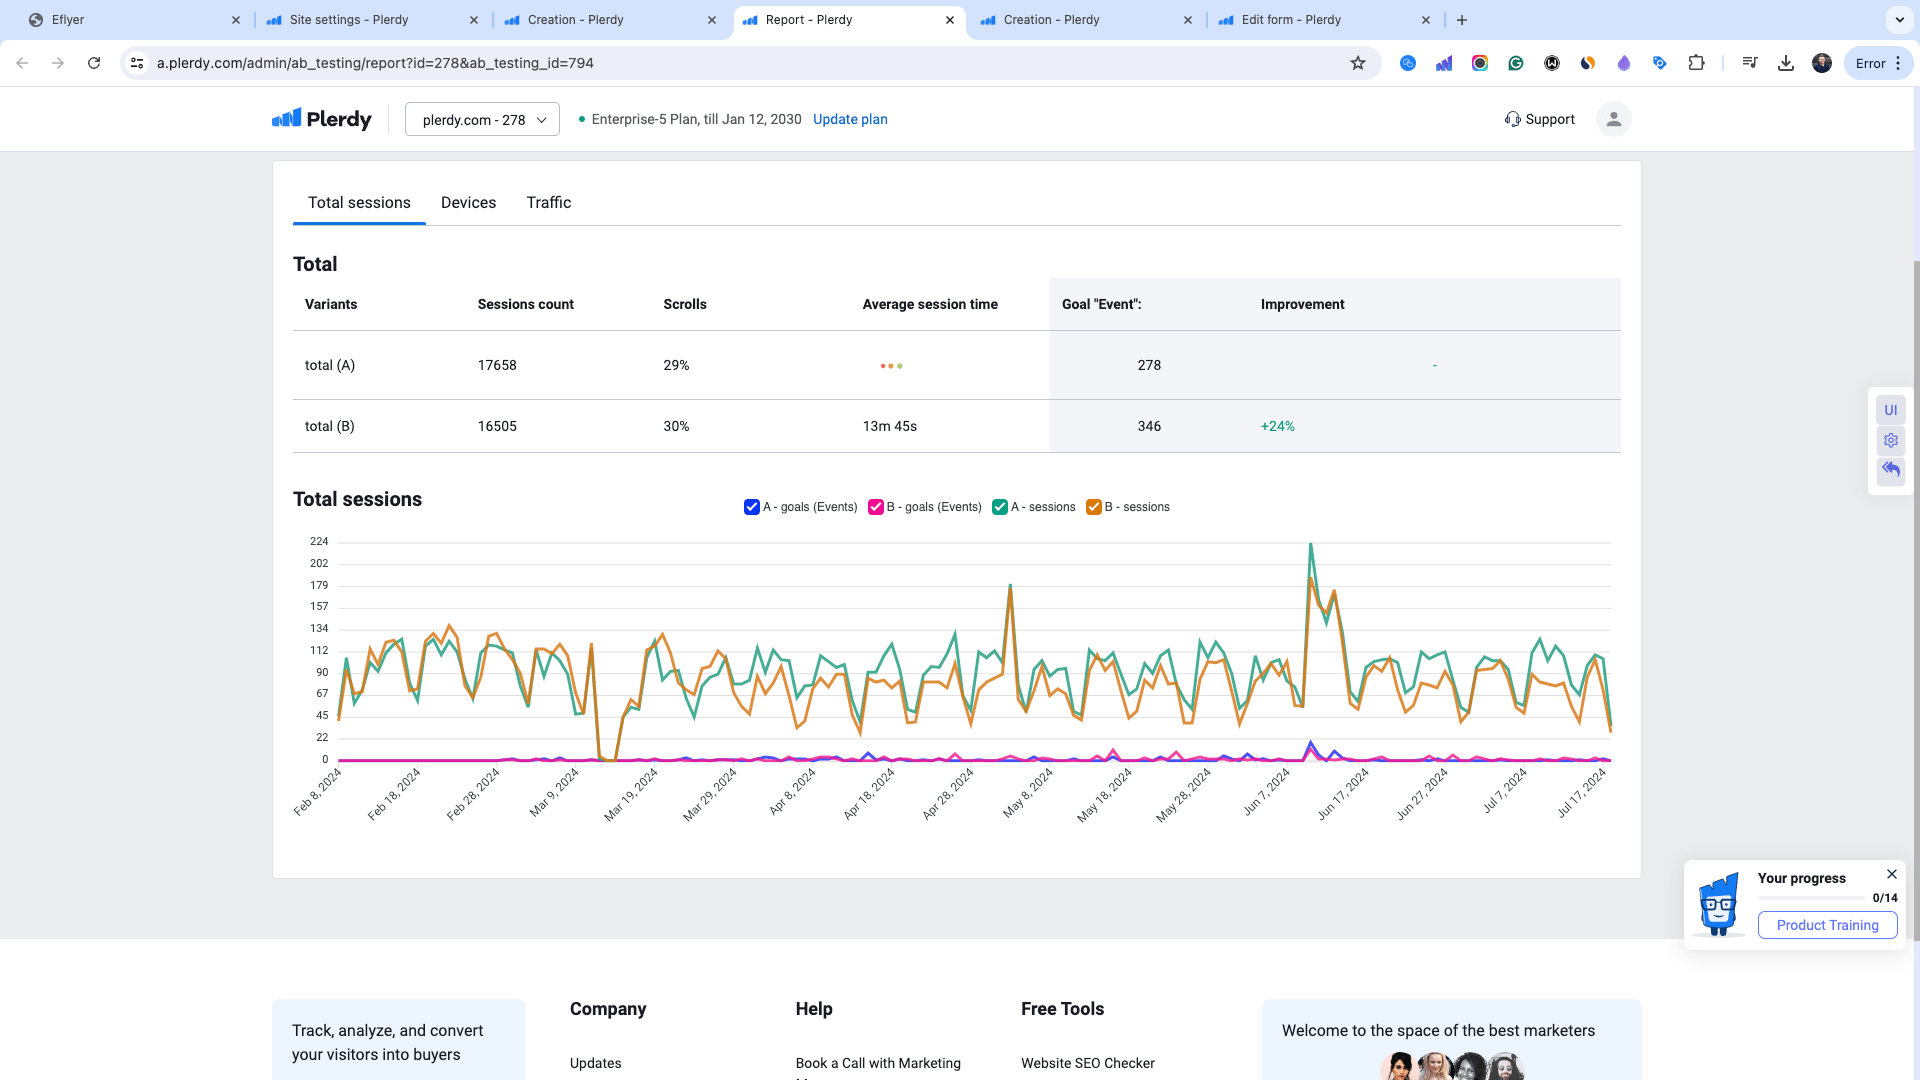Click the Plerdy progress mascot icon
1920x1080 pixels.
(1718, 902)
